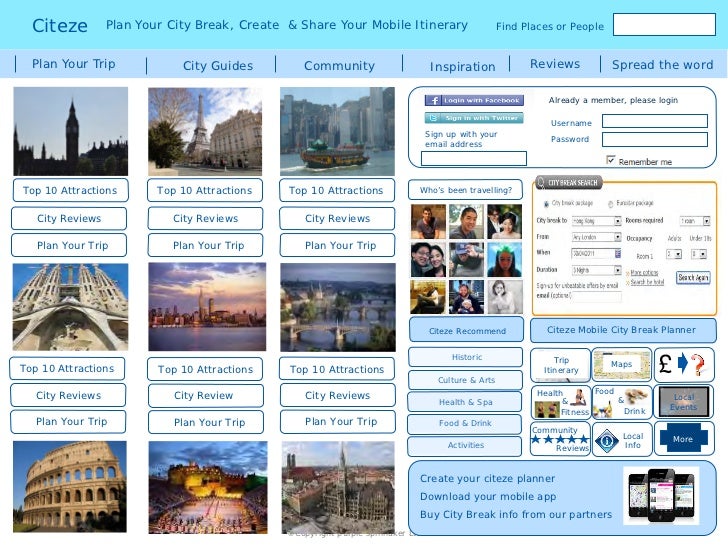Click the Citeze logo
This screenshot has width=728, height=546.
[60, 26]
